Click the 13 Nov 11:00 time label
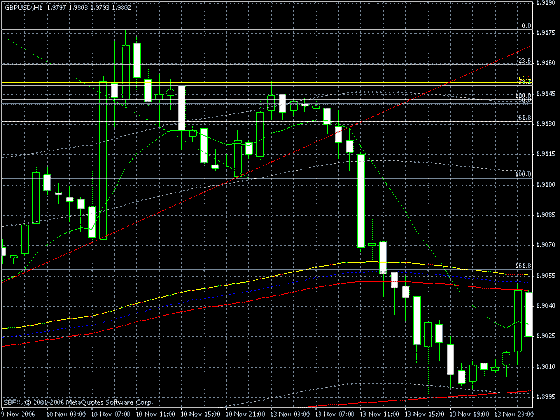 tap(381, 414)
